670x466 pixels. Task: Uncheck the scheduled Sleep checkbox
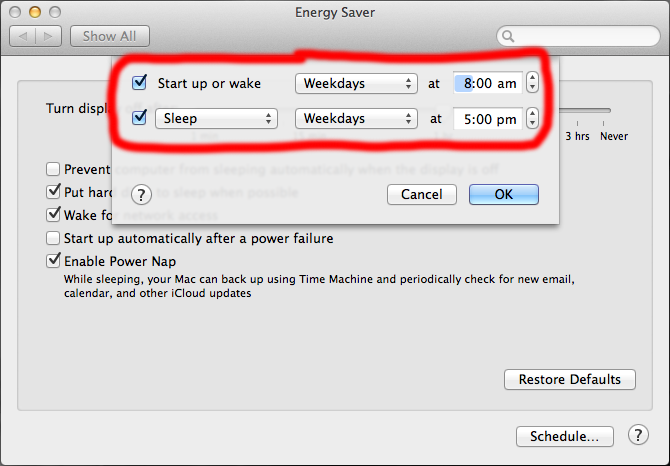[140, 119]
